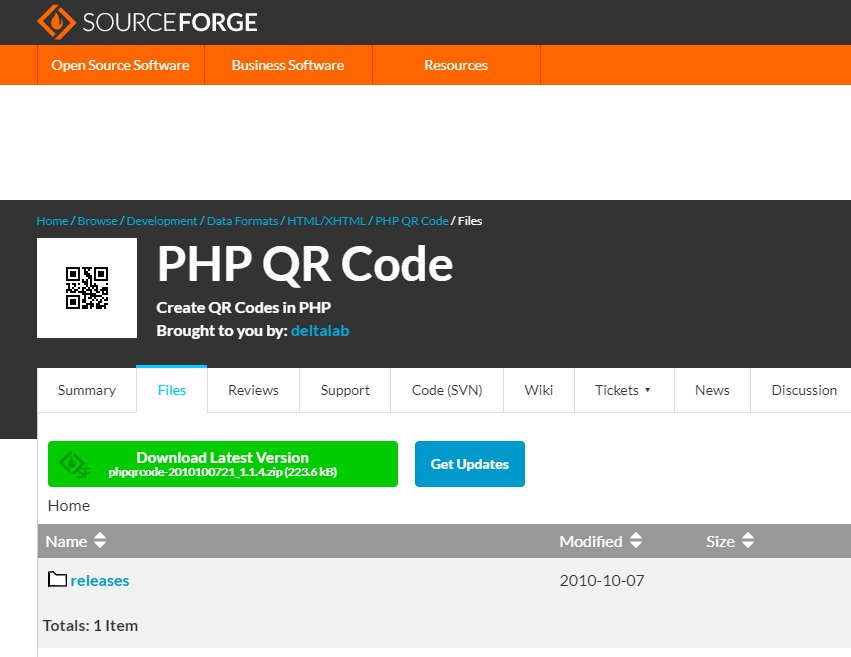Click Download Latest Version button

[223, 464]
